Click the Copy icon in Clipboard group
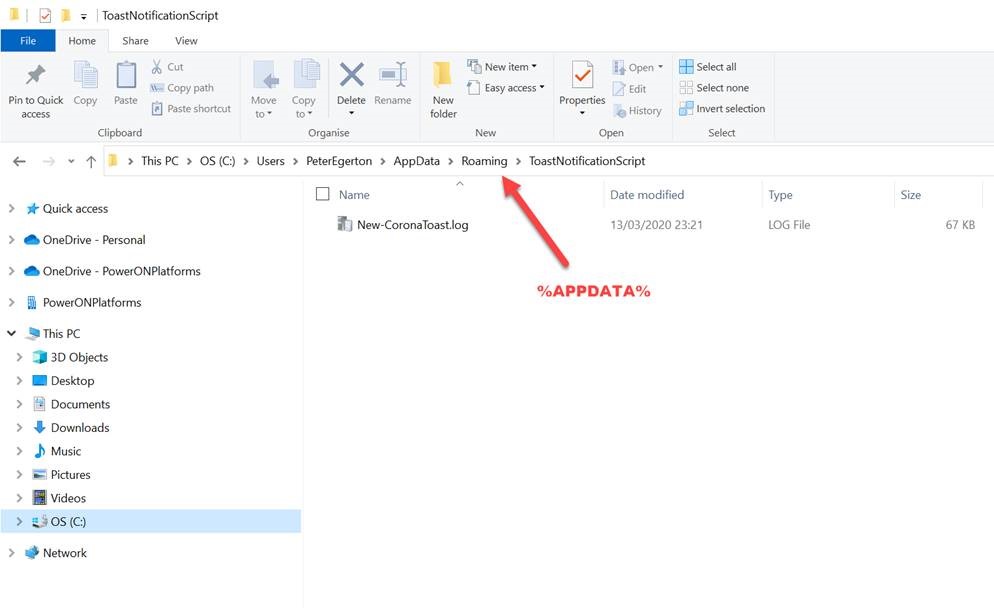994x608 pixels. 86,76
